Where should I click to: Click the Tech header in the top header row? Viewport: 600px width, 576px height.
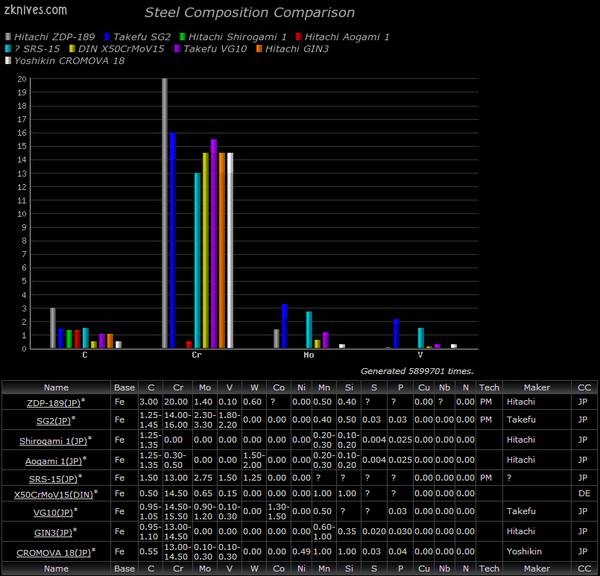point(489,386)
